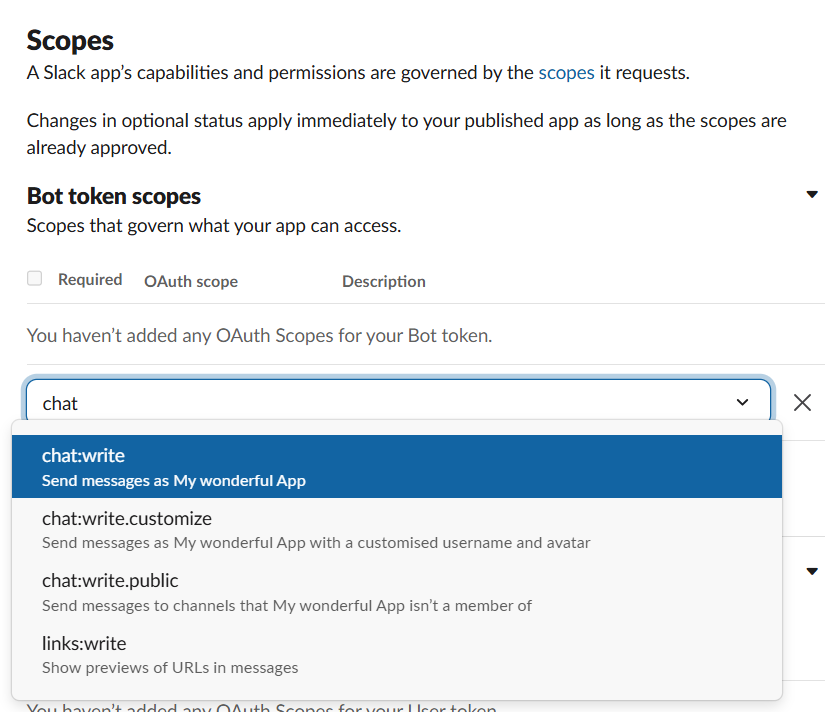Click the OAuth scope column header
Viewport: 839px width, 712px height.
[190, 281]
